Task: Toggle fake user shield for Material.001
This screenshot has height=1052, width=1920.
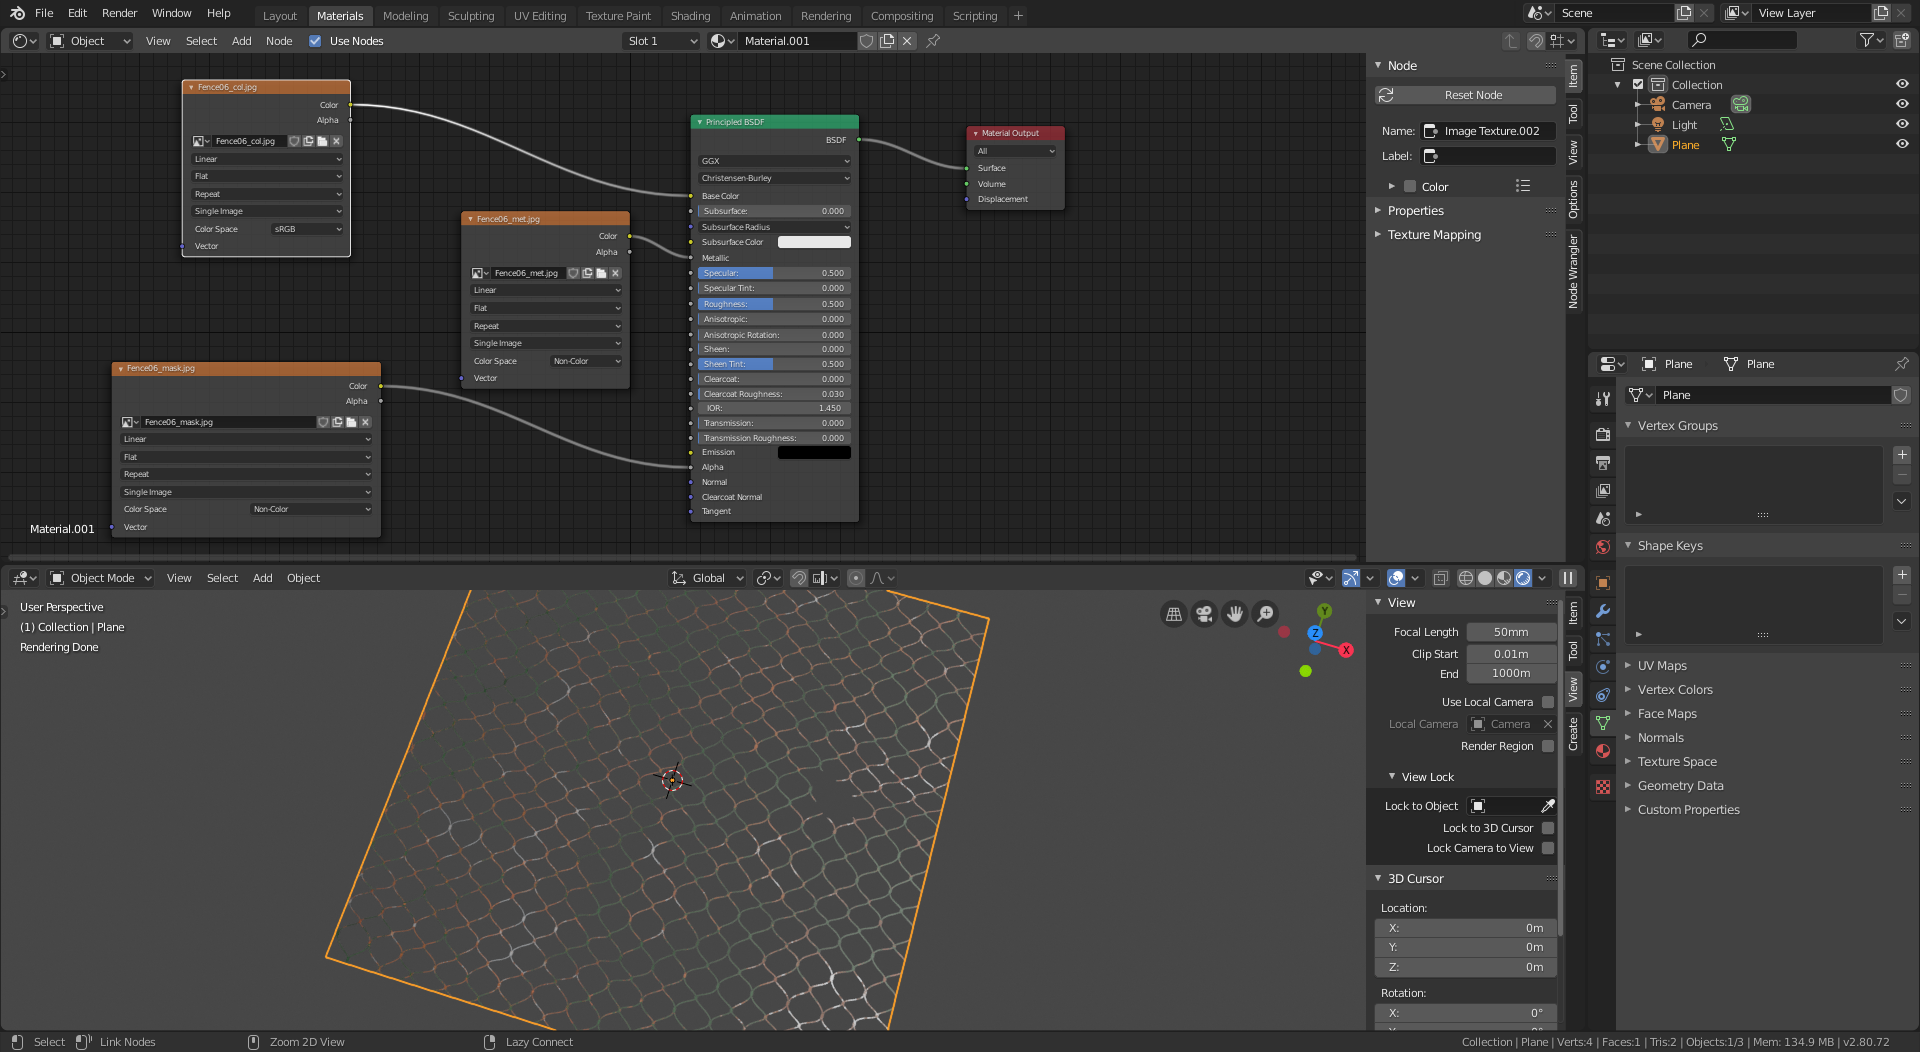Action: pos(867,41)
